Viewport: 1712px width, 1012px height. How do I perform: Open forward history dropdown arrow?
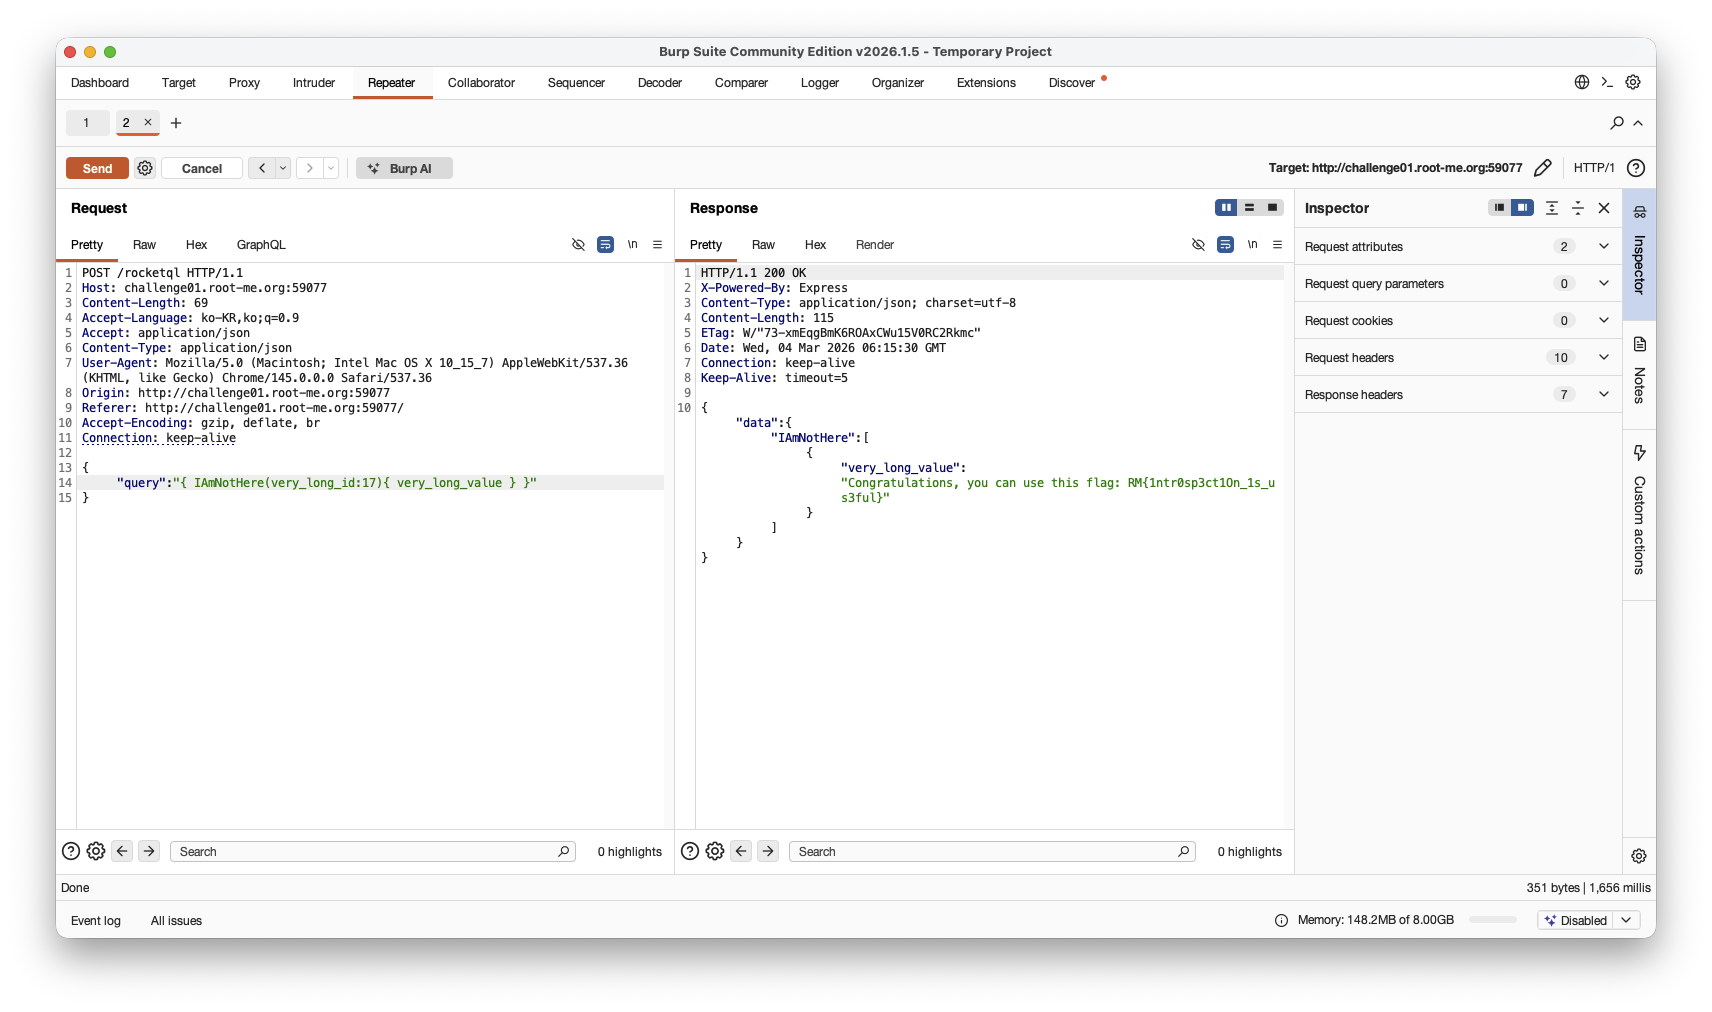point(331,168)
